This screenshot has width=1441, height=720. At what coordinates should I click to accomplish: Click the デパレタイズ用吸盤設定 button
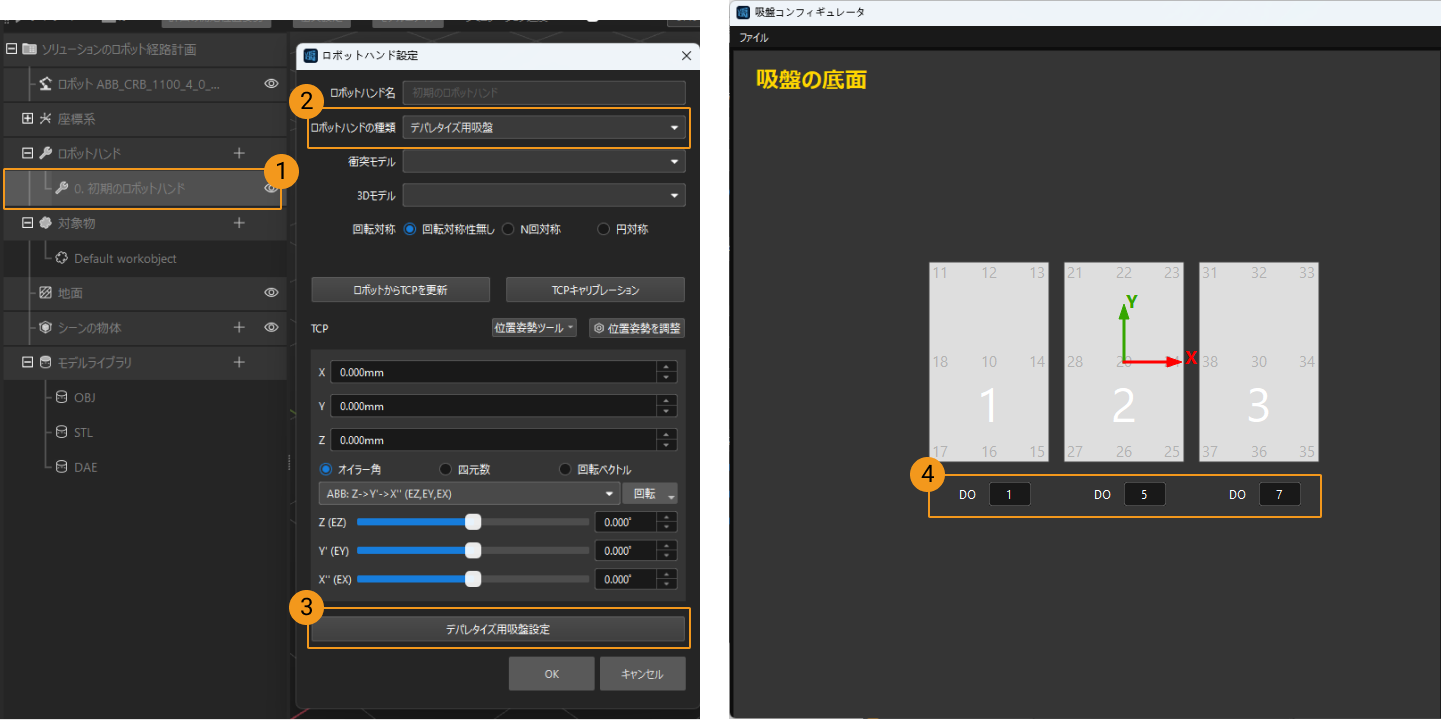pyautogui.click(x=497, y=629)
